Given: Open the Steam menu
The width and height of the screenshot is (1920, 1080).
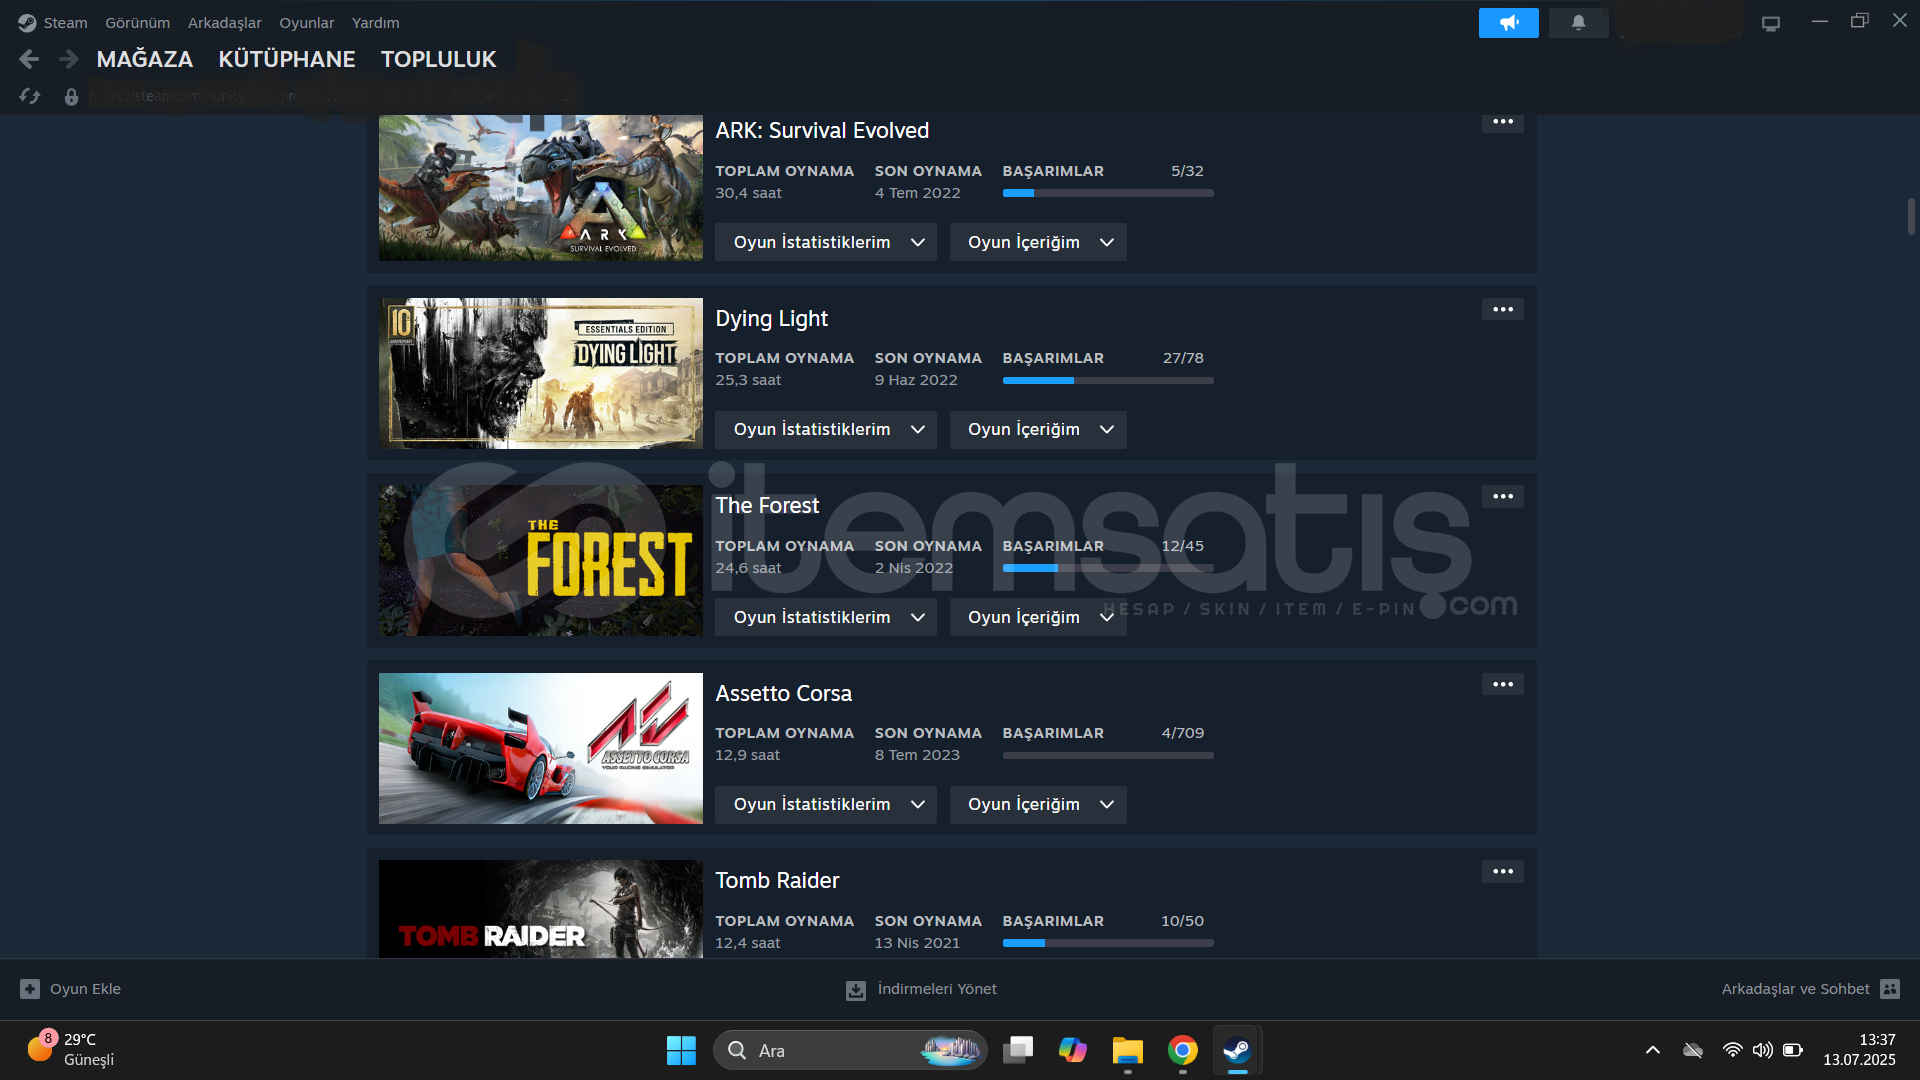Looking at the screenshot, I should pyautogui.click(x=65, y=22).
